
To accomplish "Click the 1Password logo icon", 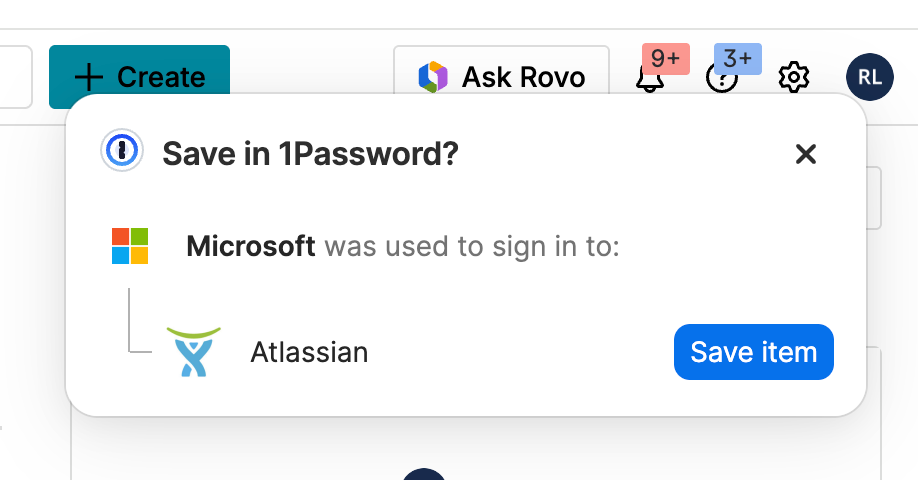I will coord(123,153).
